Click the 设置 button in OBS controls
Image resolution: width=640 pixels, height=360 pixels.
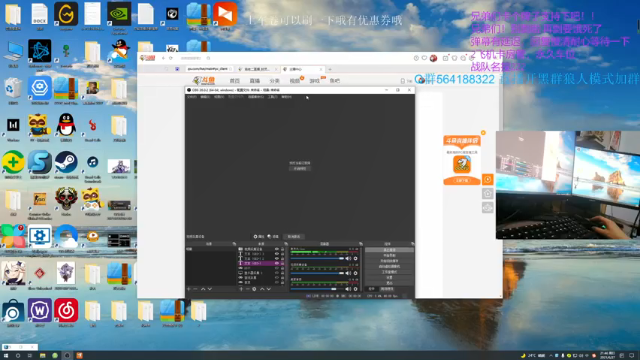pos(389,277)
